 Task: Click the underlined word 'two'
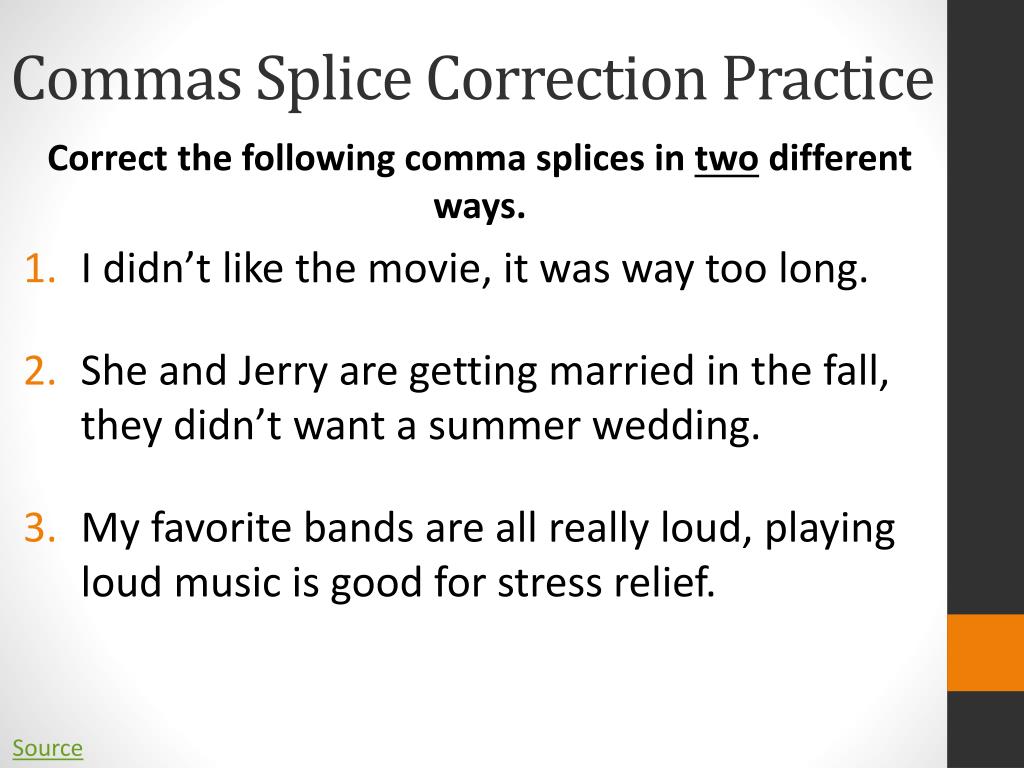click(x=727, y=159)
